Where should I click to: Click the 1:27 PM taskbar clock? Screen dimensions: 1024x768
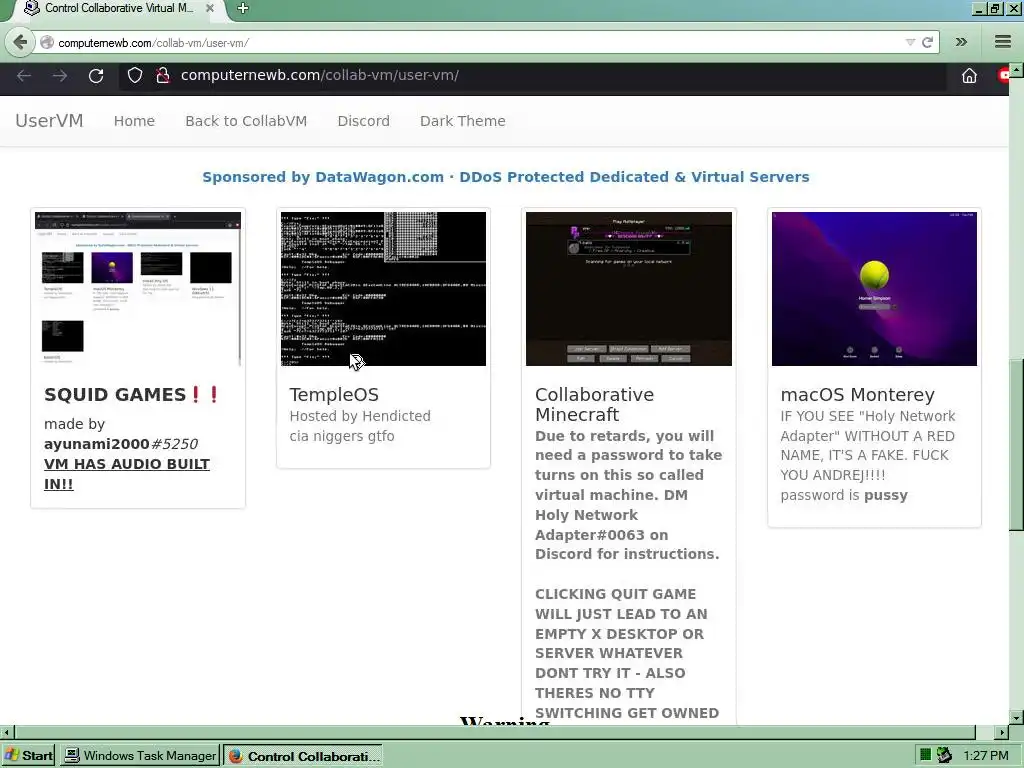(x=985, y=756)
